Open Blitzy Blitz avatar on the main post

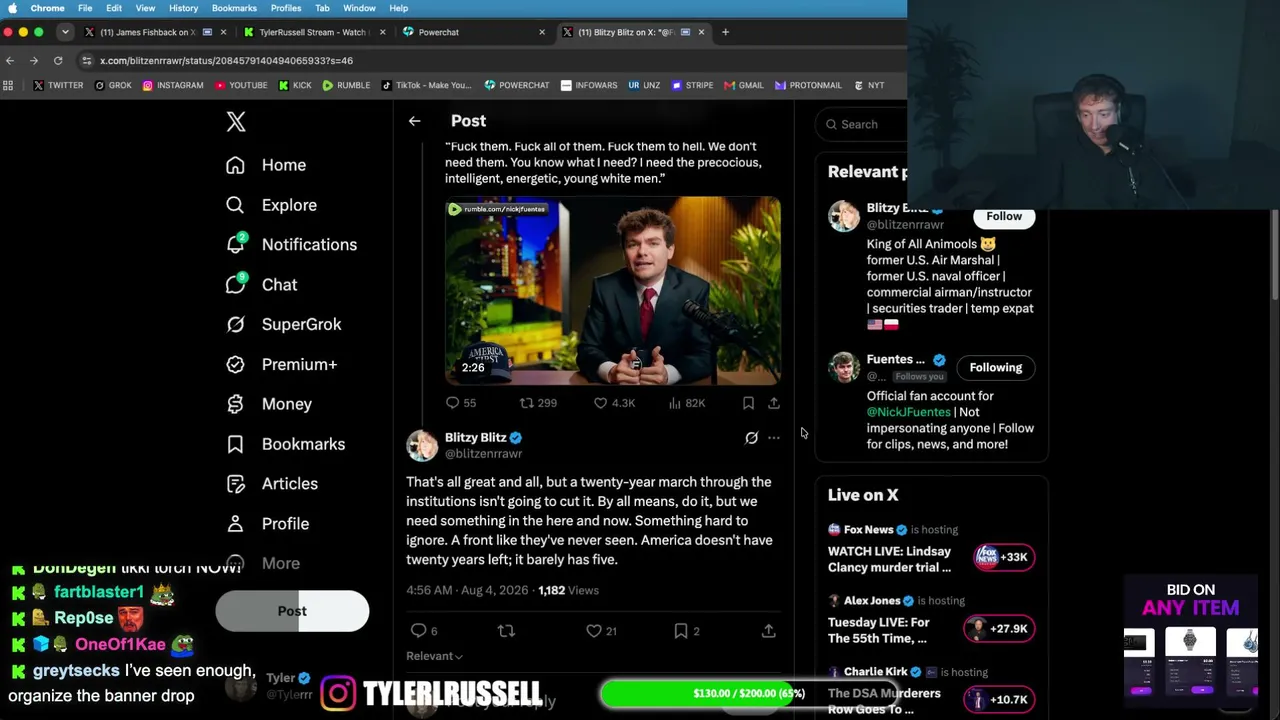pyautogui.click(x=422, y=446)
